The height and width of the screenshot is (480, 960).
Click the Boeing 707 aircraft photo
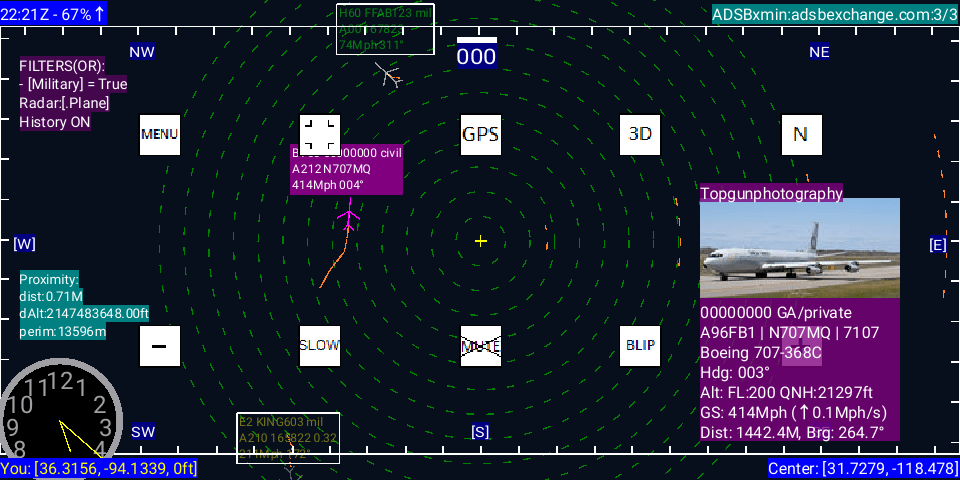pos(799,248)
